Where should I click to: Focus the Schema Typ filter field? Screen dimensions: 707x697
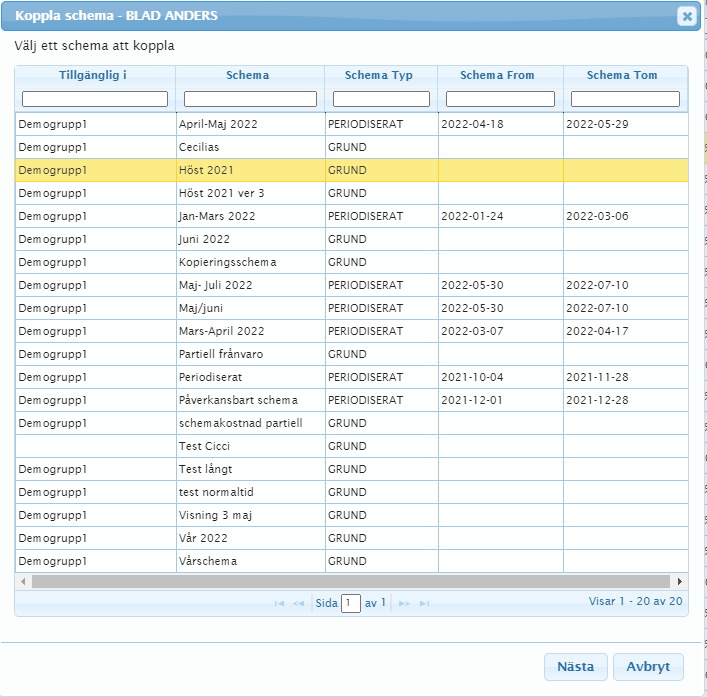click(381, 99)
